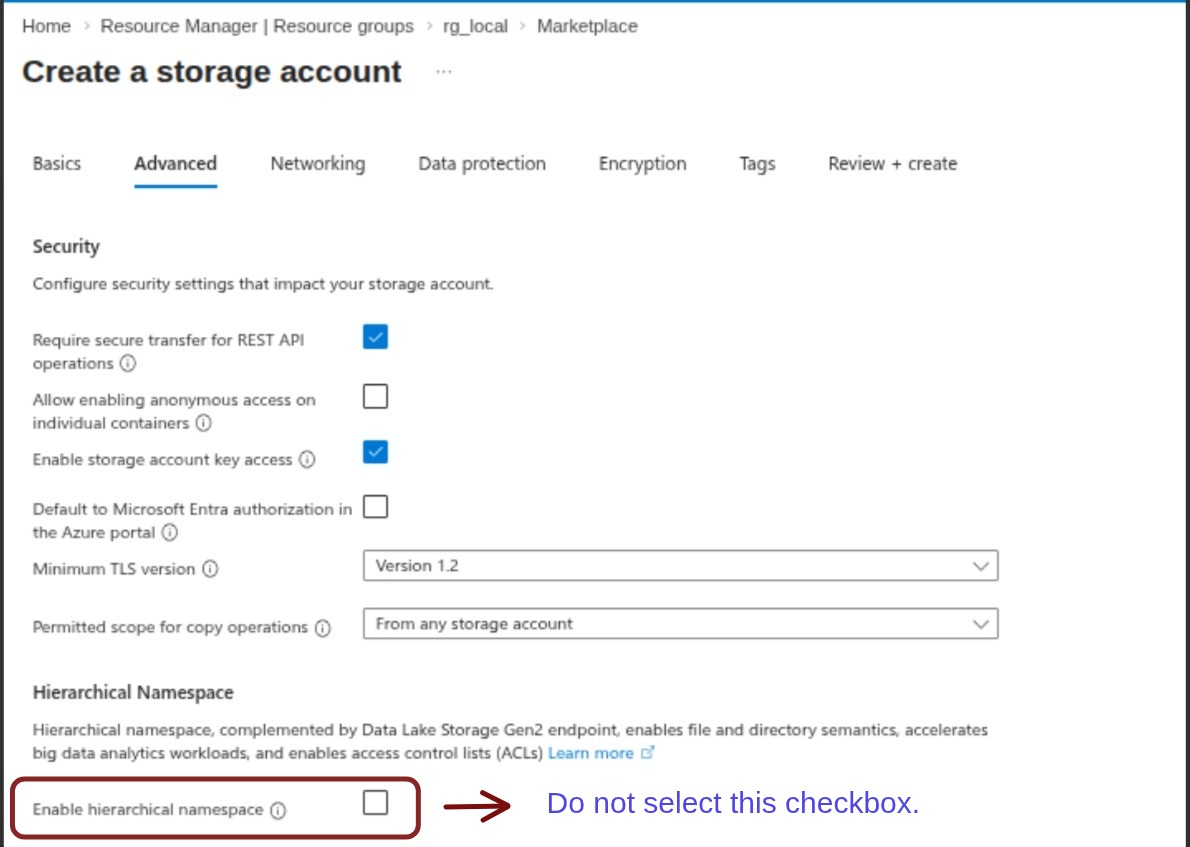Image resolution: width=1190 pixels, height=847 pixels.
Task: Click info icon beside Enable hierarchical namespace
Action: click(278, 810)
